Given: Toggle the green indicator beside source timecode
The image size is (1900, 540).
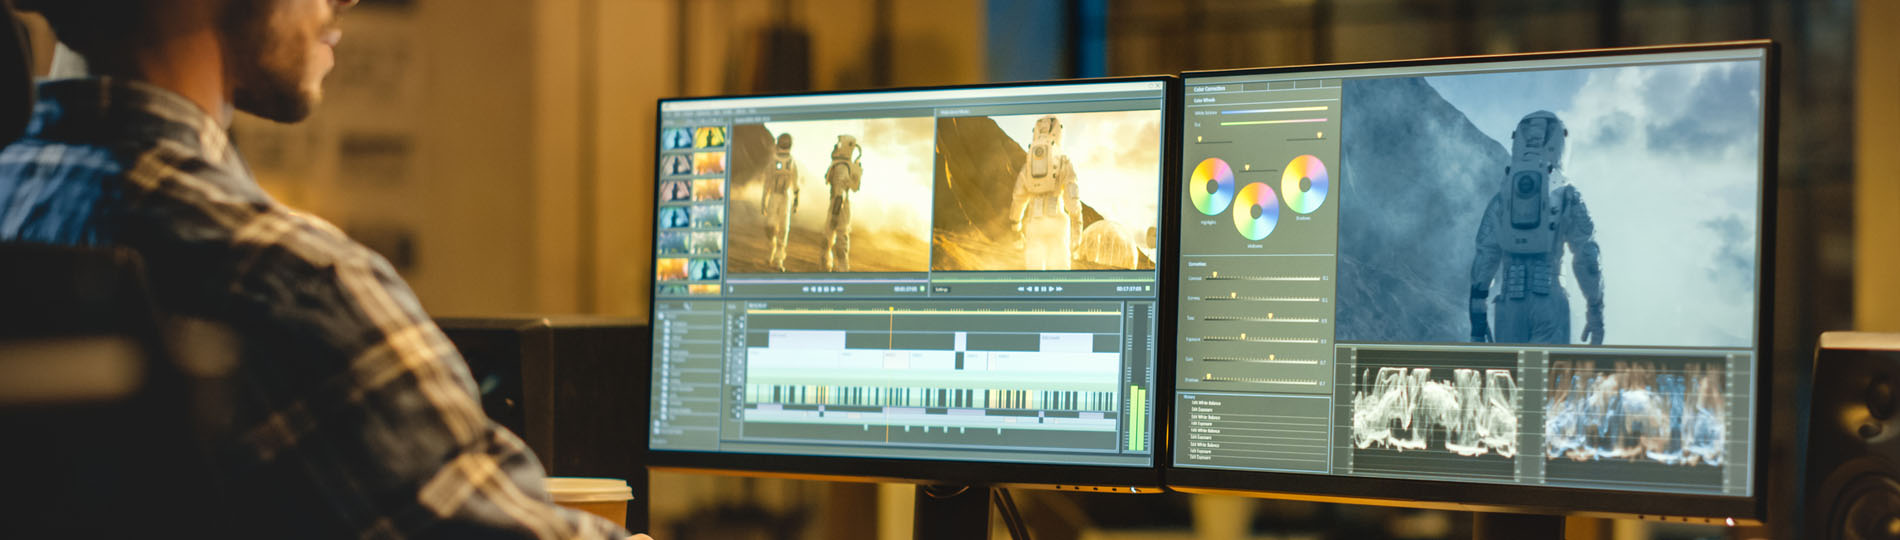Looking at the screenshot, I should tap(923, 289).
